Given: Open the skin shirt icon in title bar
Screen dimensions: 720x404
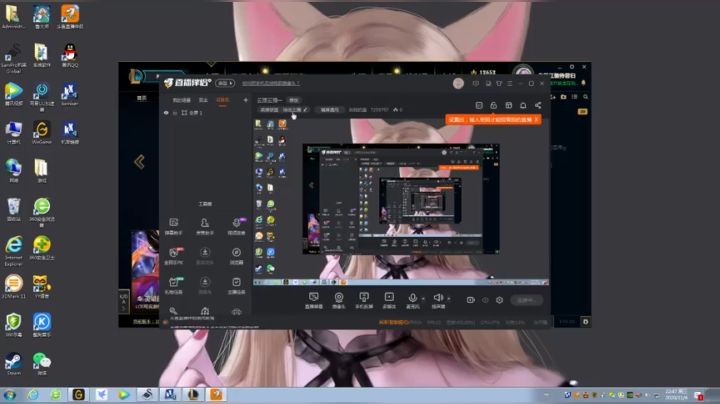Looking at the screenshot, I should (x=499, y=84).
